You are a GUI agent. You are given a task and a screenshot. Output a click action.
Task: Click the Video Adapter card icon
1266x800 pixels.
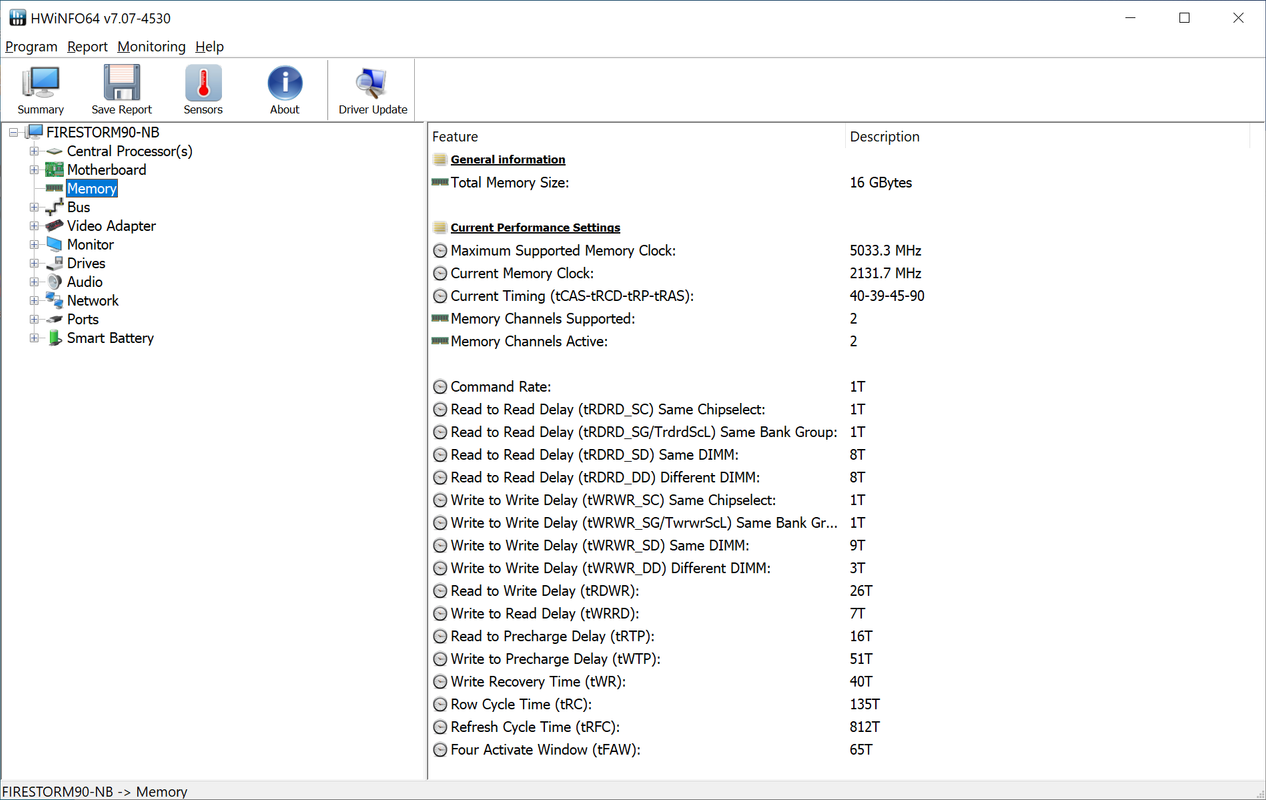54,226
